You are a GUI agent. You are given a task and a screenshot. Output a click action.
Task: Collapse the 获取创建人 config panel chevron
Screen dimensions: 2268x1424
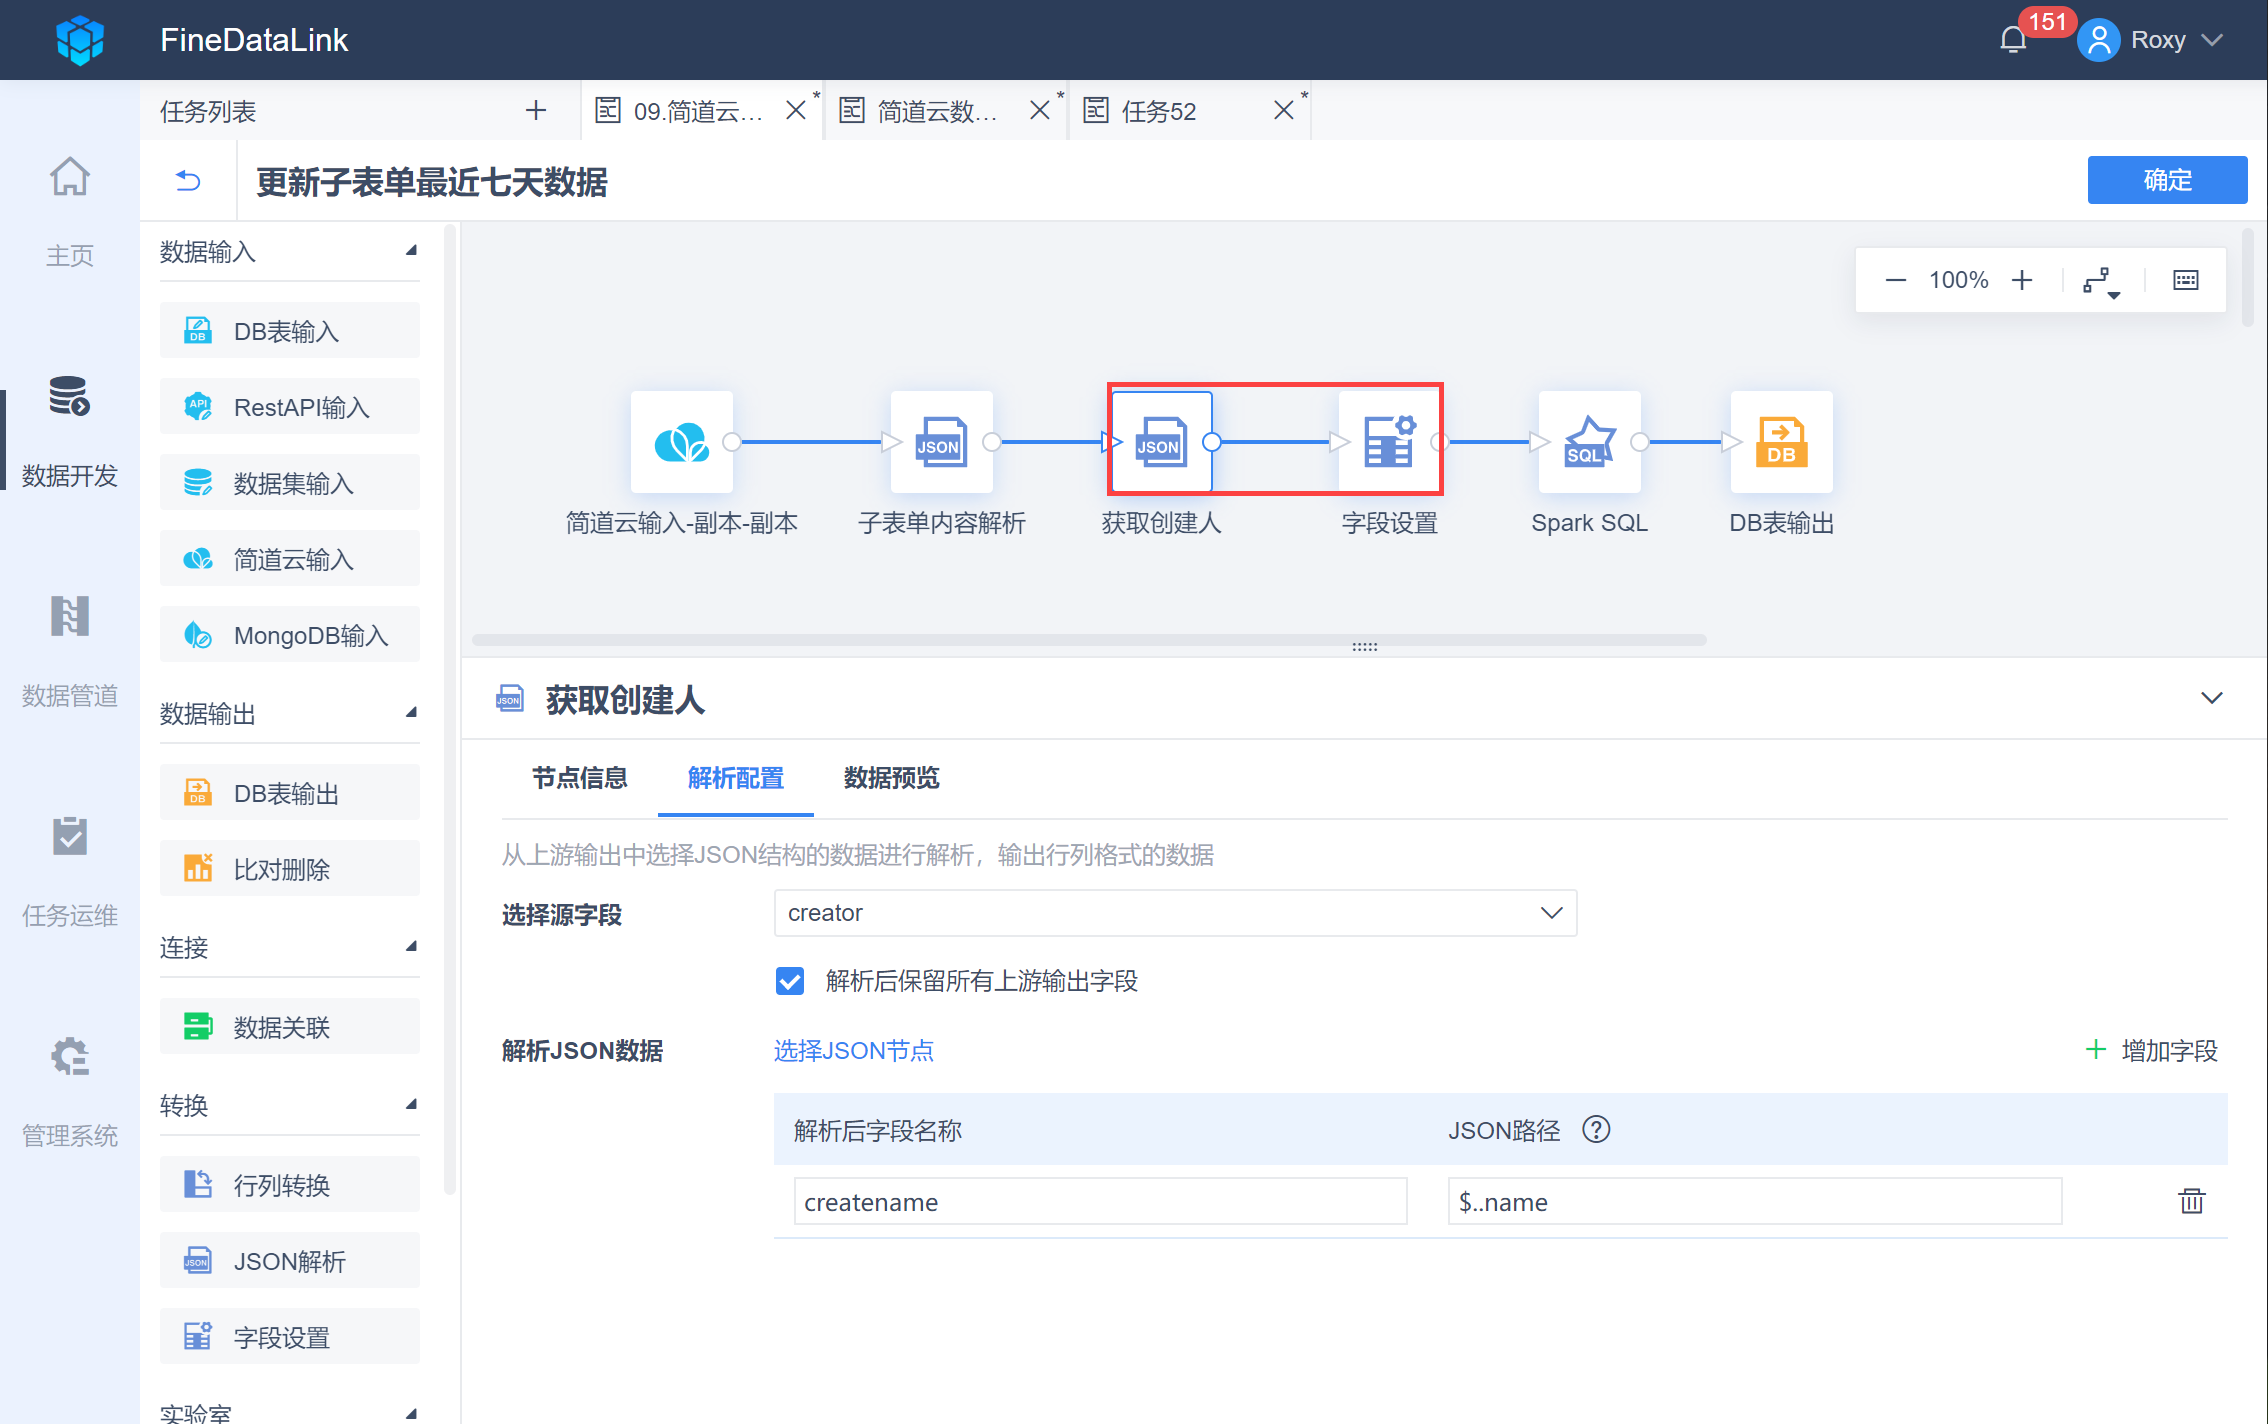pyautogui.click(x=2212, y=698)
